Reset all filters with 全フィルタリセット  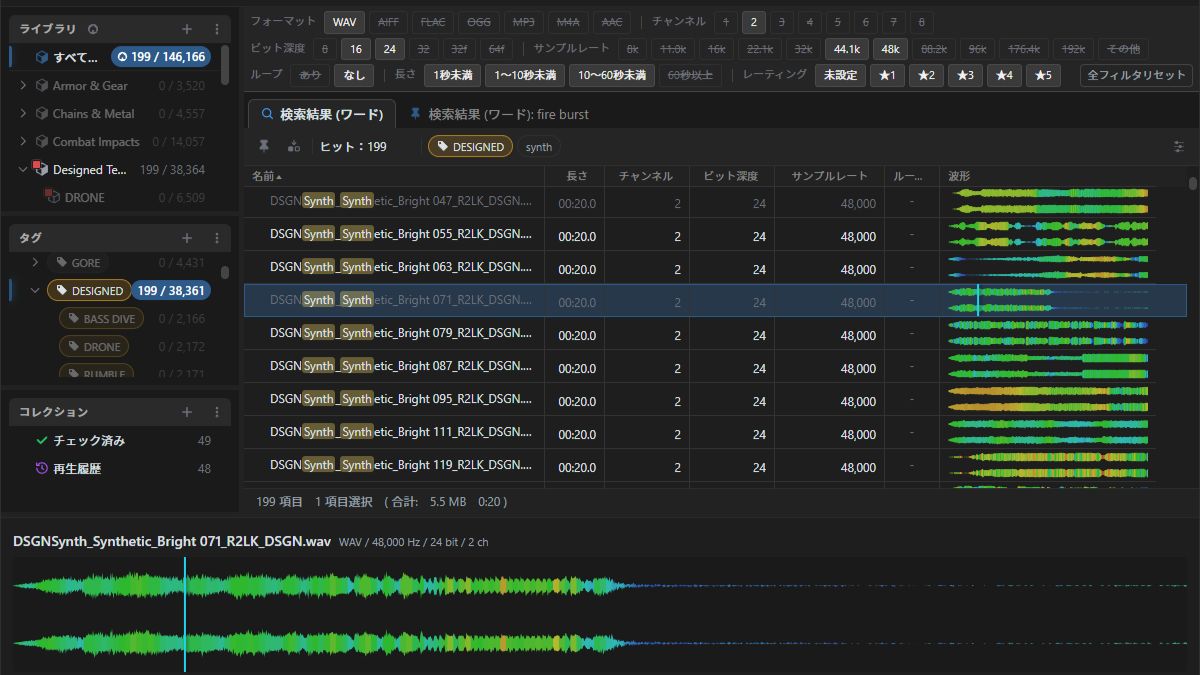(1136, 75)
